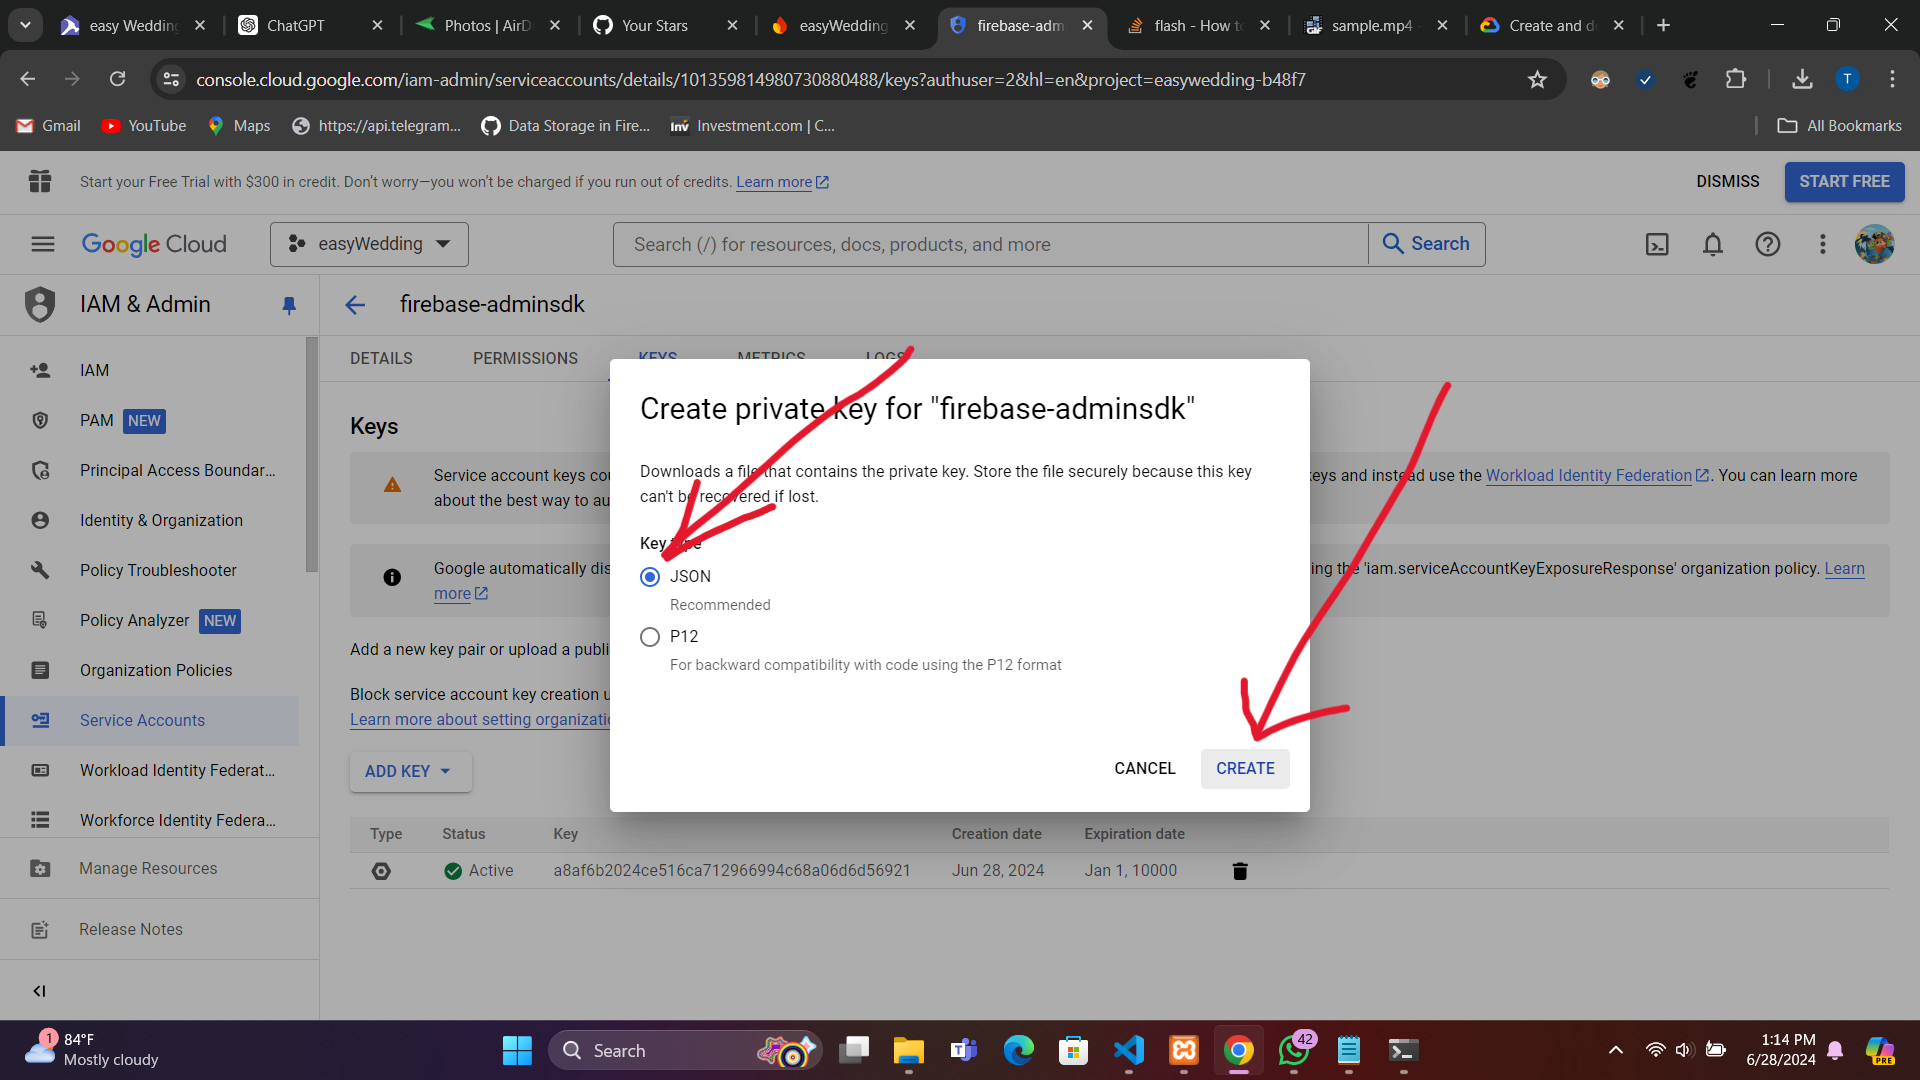Open the ADD KEY dropdown
Screen dimensions: 1920x1080
click(x=410, y=771)
